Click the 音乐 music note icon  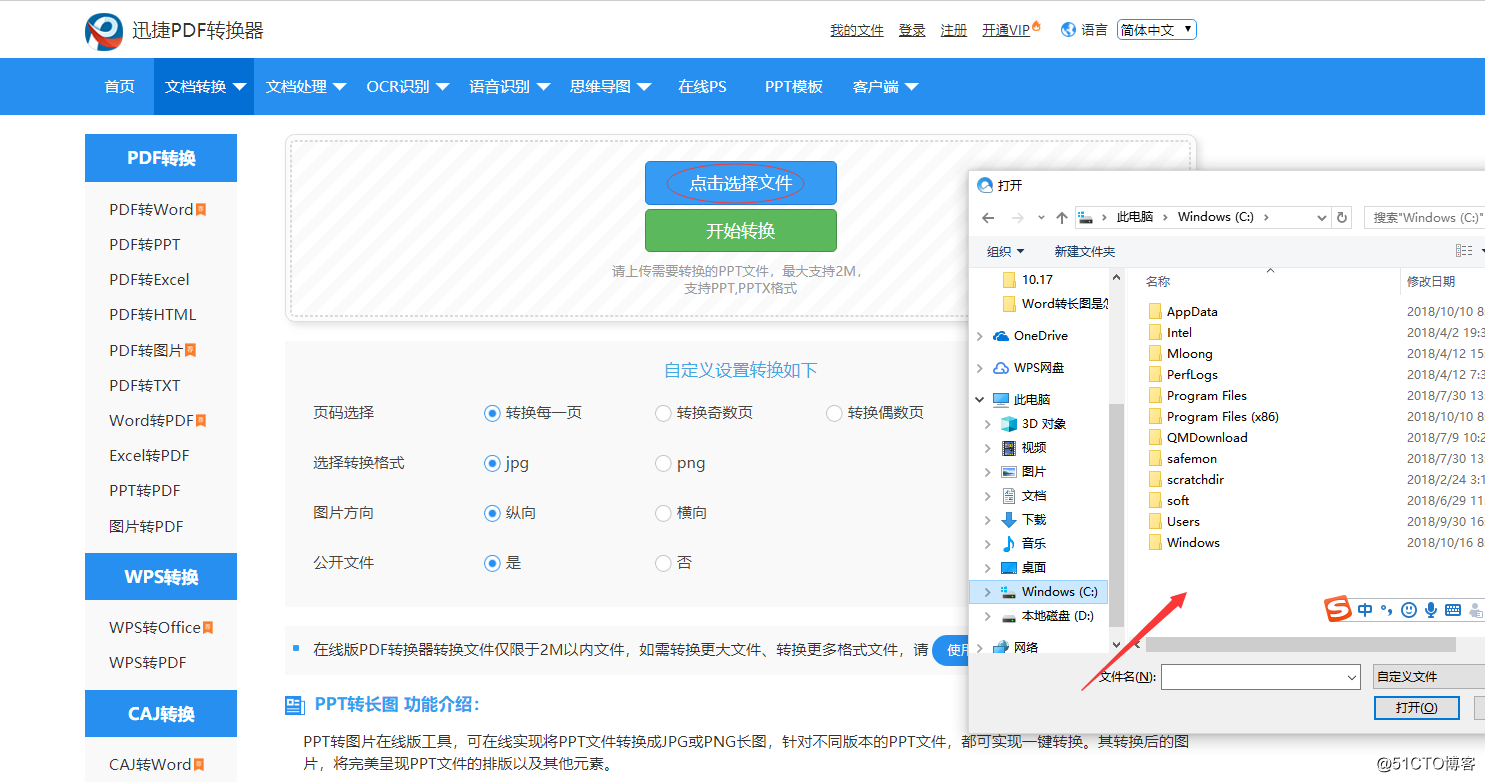coord(1009,544)
